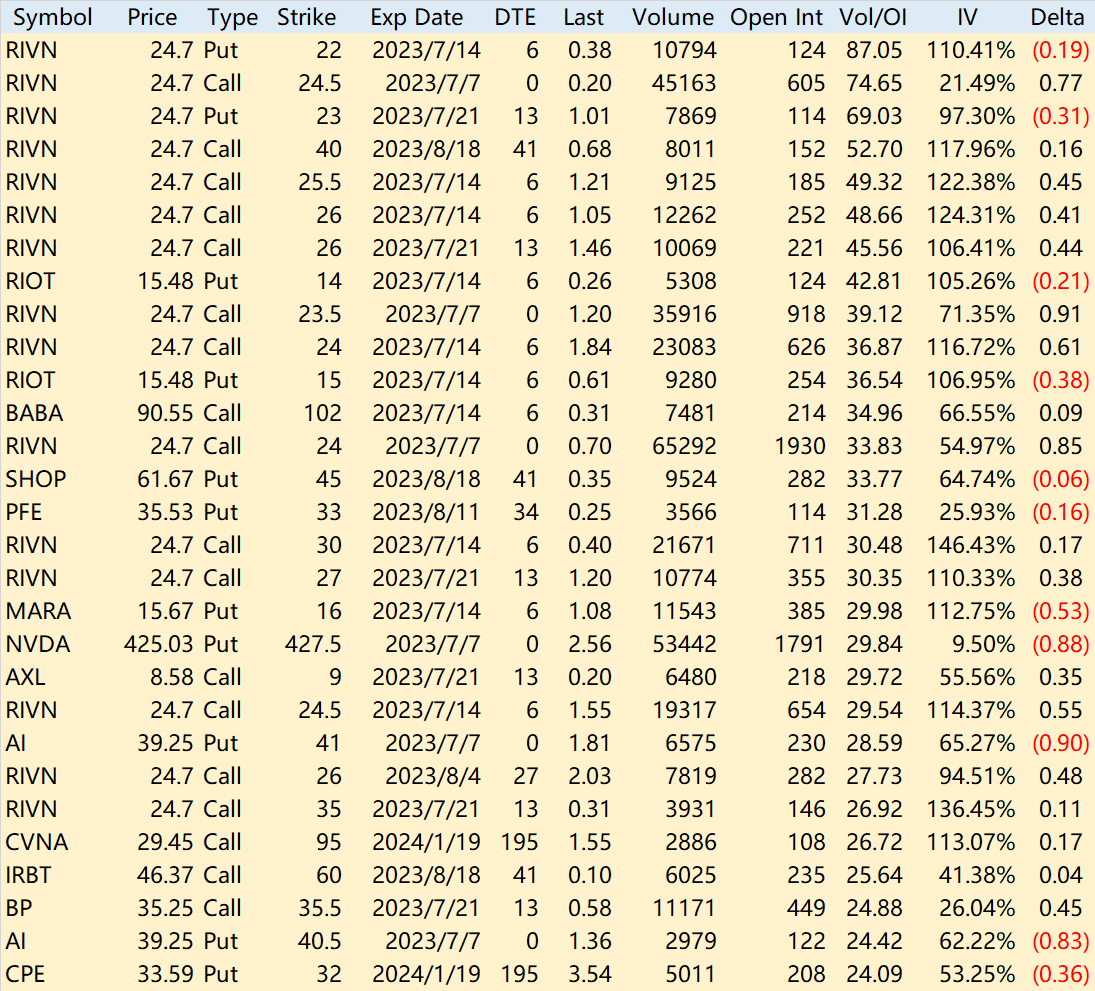Viewport: 1095px width, 991px height.
Task: Click the Delta column header
Action: [1057, 17]
